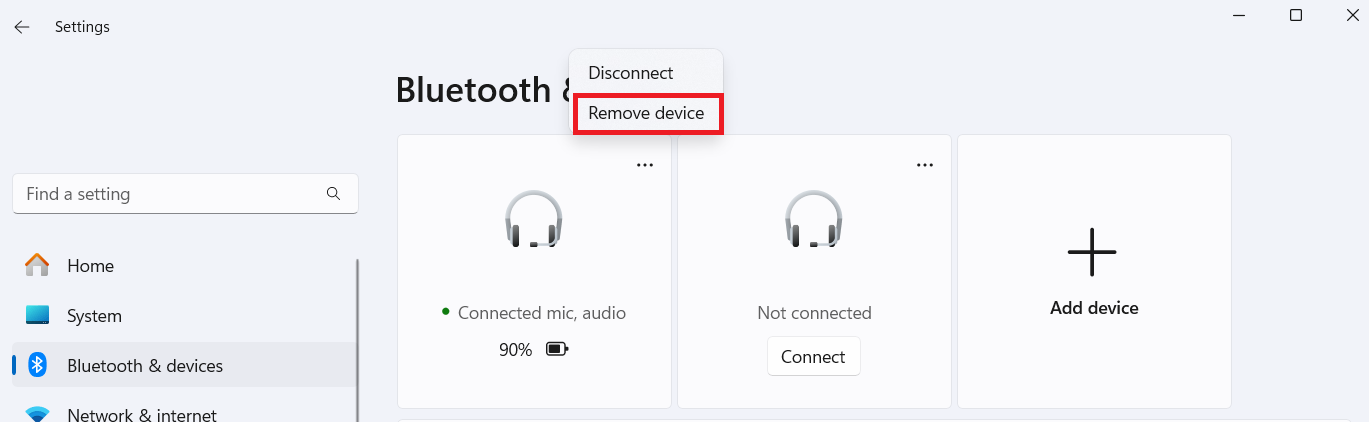Click the Network & internet Wi-Fi icon
Viewport: 1369px width, 422px height.
coord(37,414)
